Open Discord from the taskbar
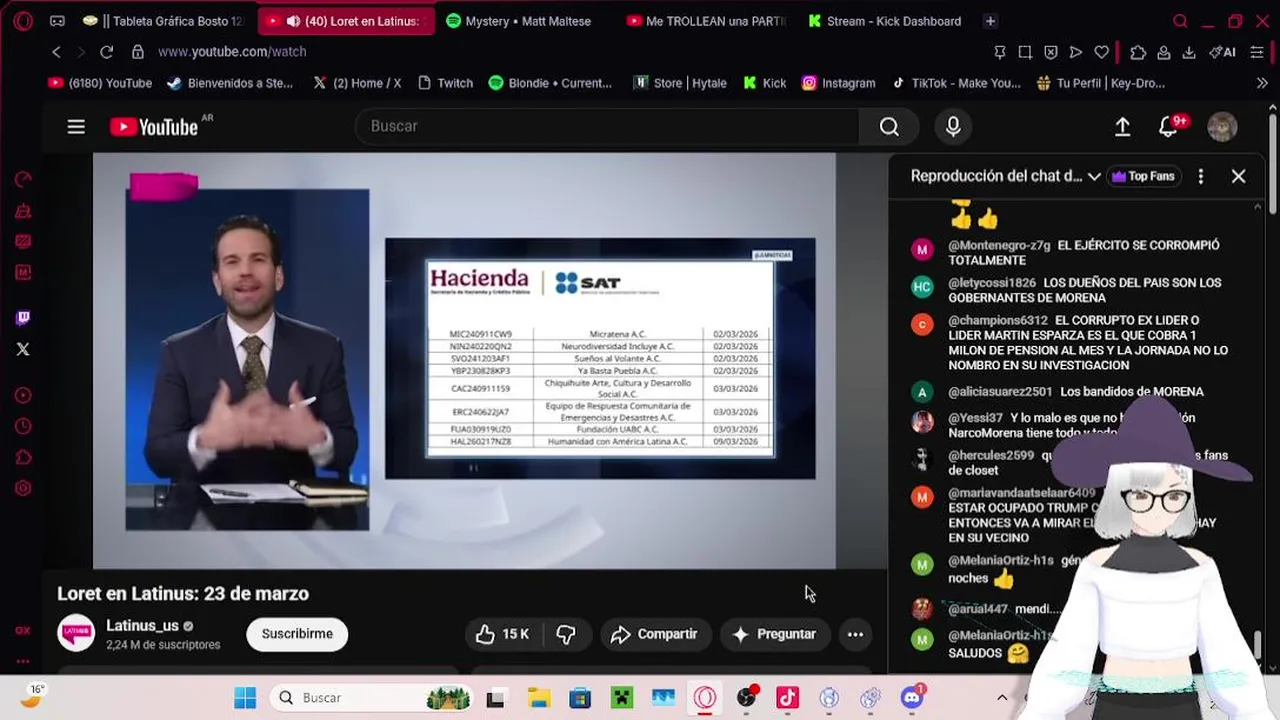The height and width of the screenshot is (720, 1280). coord(912,698)
